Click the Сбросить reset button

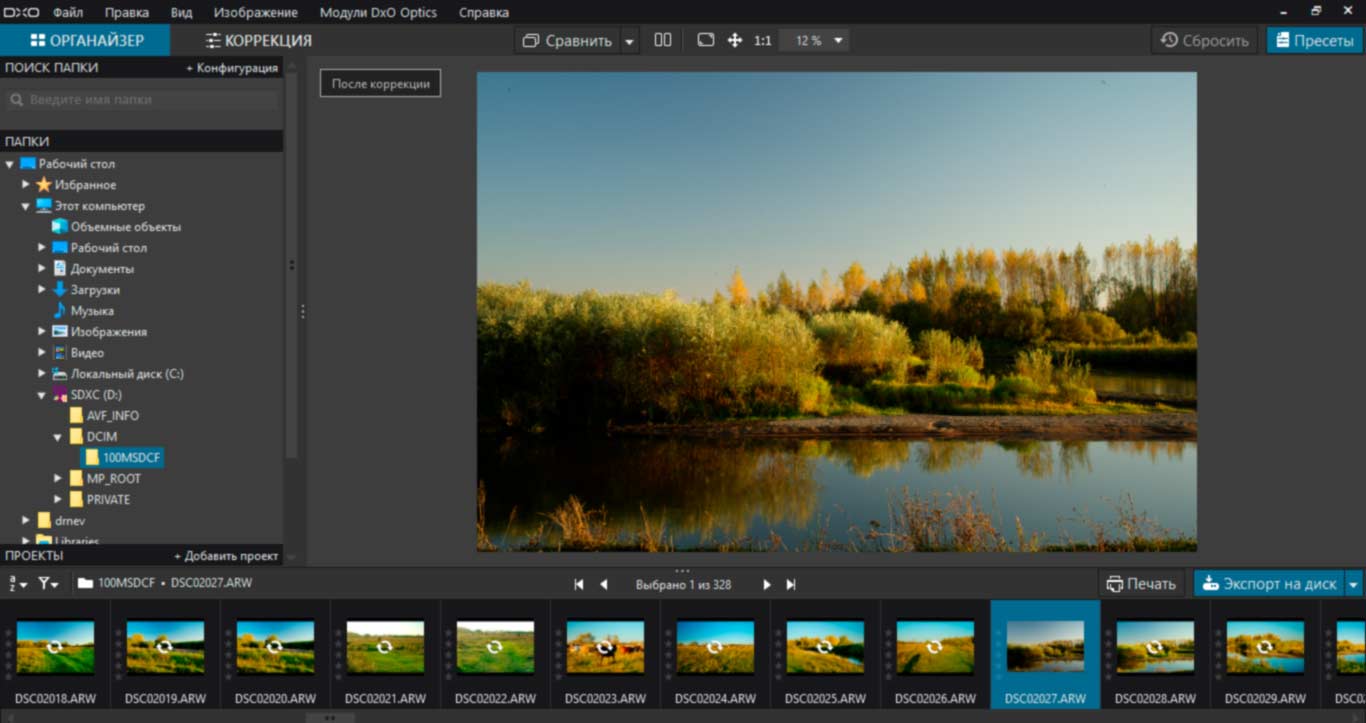click(x=1205, y=41)
